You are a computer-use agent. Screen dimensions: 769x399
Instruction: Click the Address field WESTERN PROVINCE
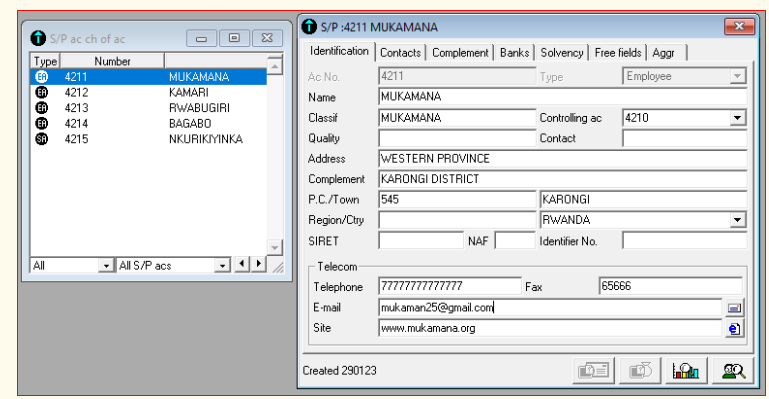point(563,159)
